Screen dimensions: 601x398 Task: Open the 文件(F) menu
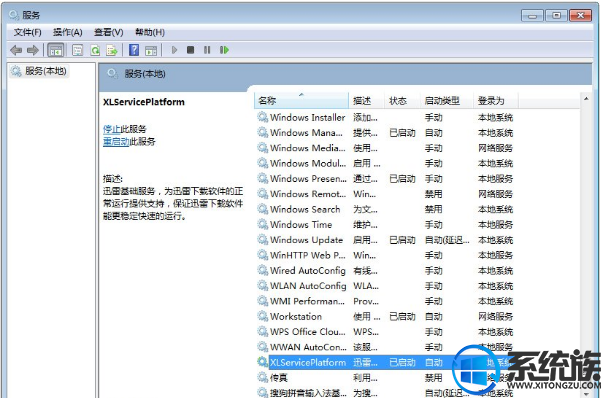pyautogui.click(x=28, y=32)
